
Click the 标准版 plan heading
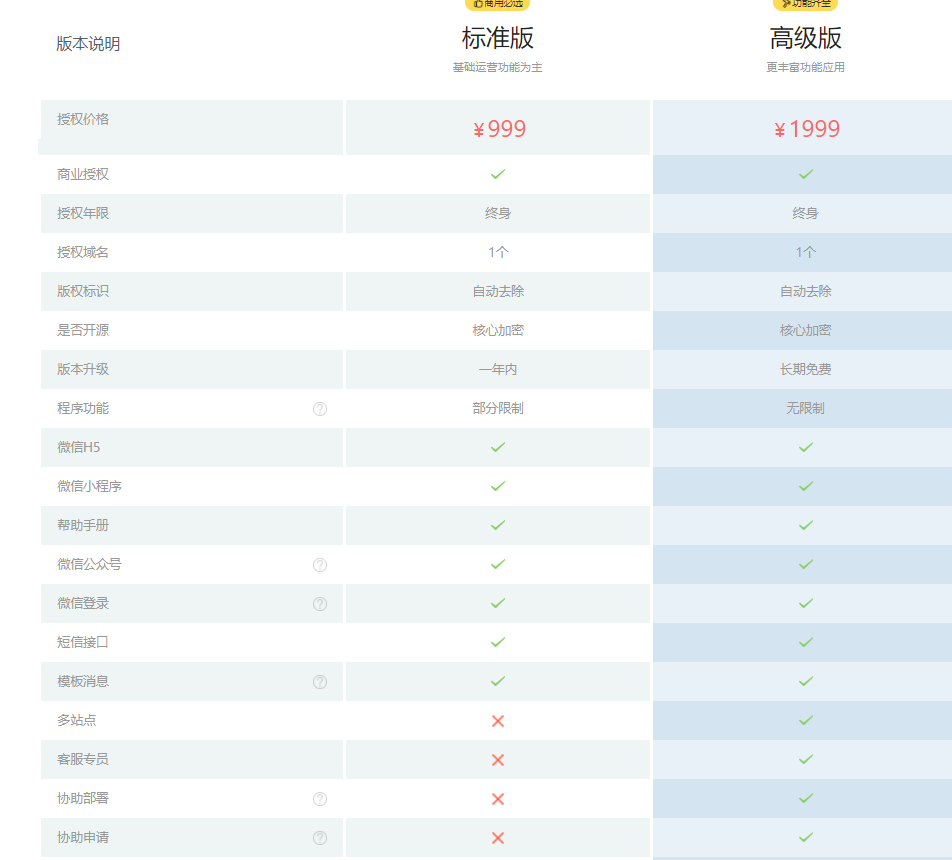[498, 38]
